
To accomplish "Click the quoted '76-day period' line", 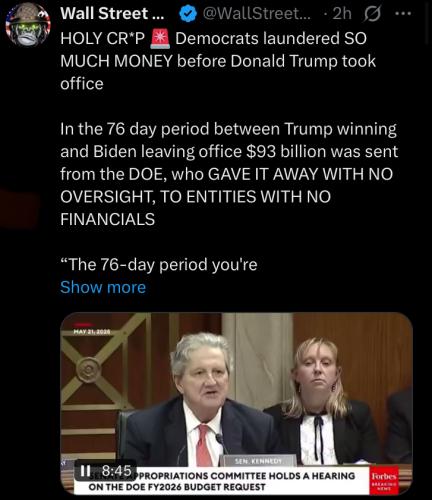I will [159, 265].
